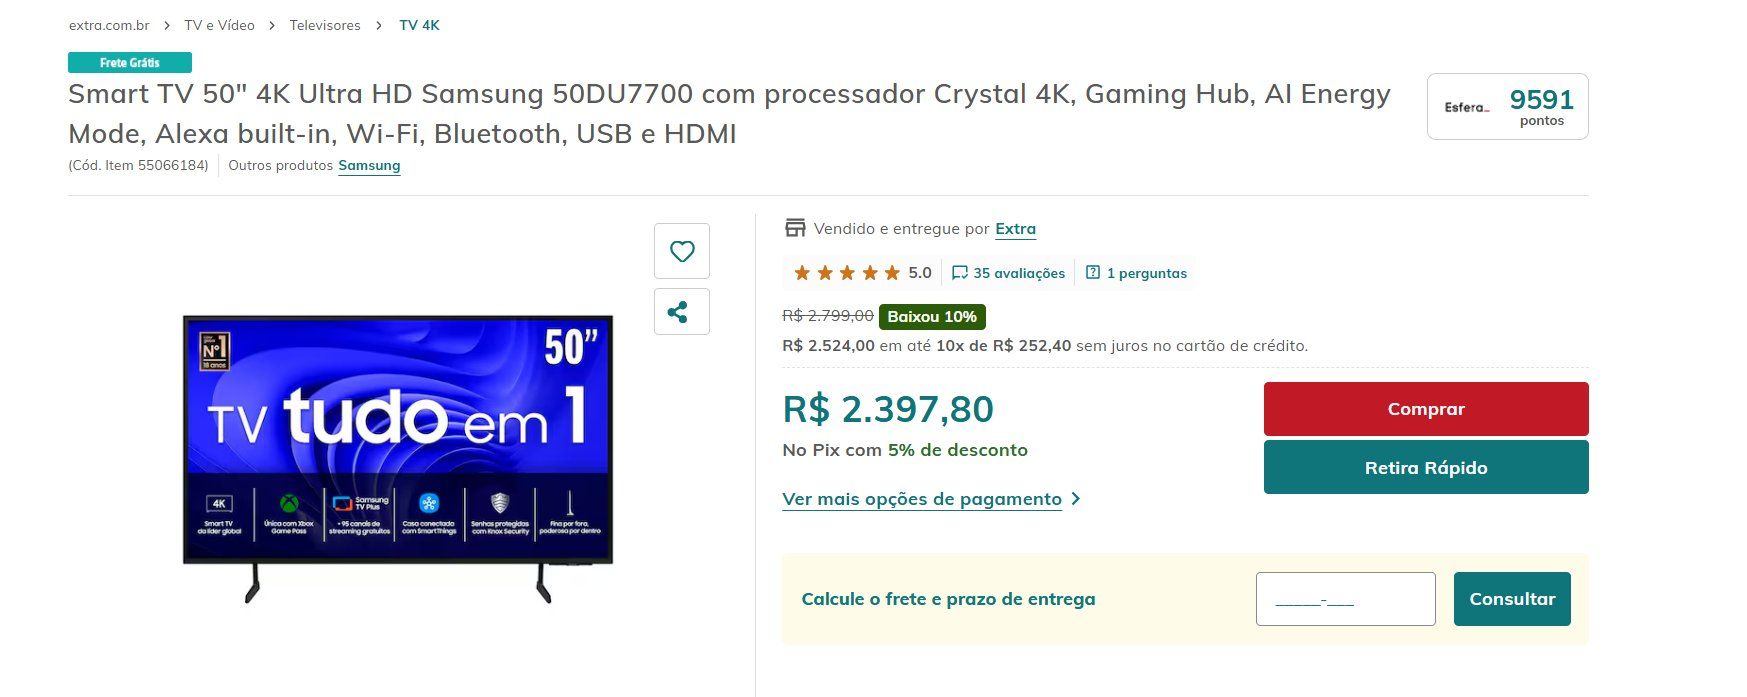
Task: Open extra.com.br breadcrumb home link
Action: (109, 25)
